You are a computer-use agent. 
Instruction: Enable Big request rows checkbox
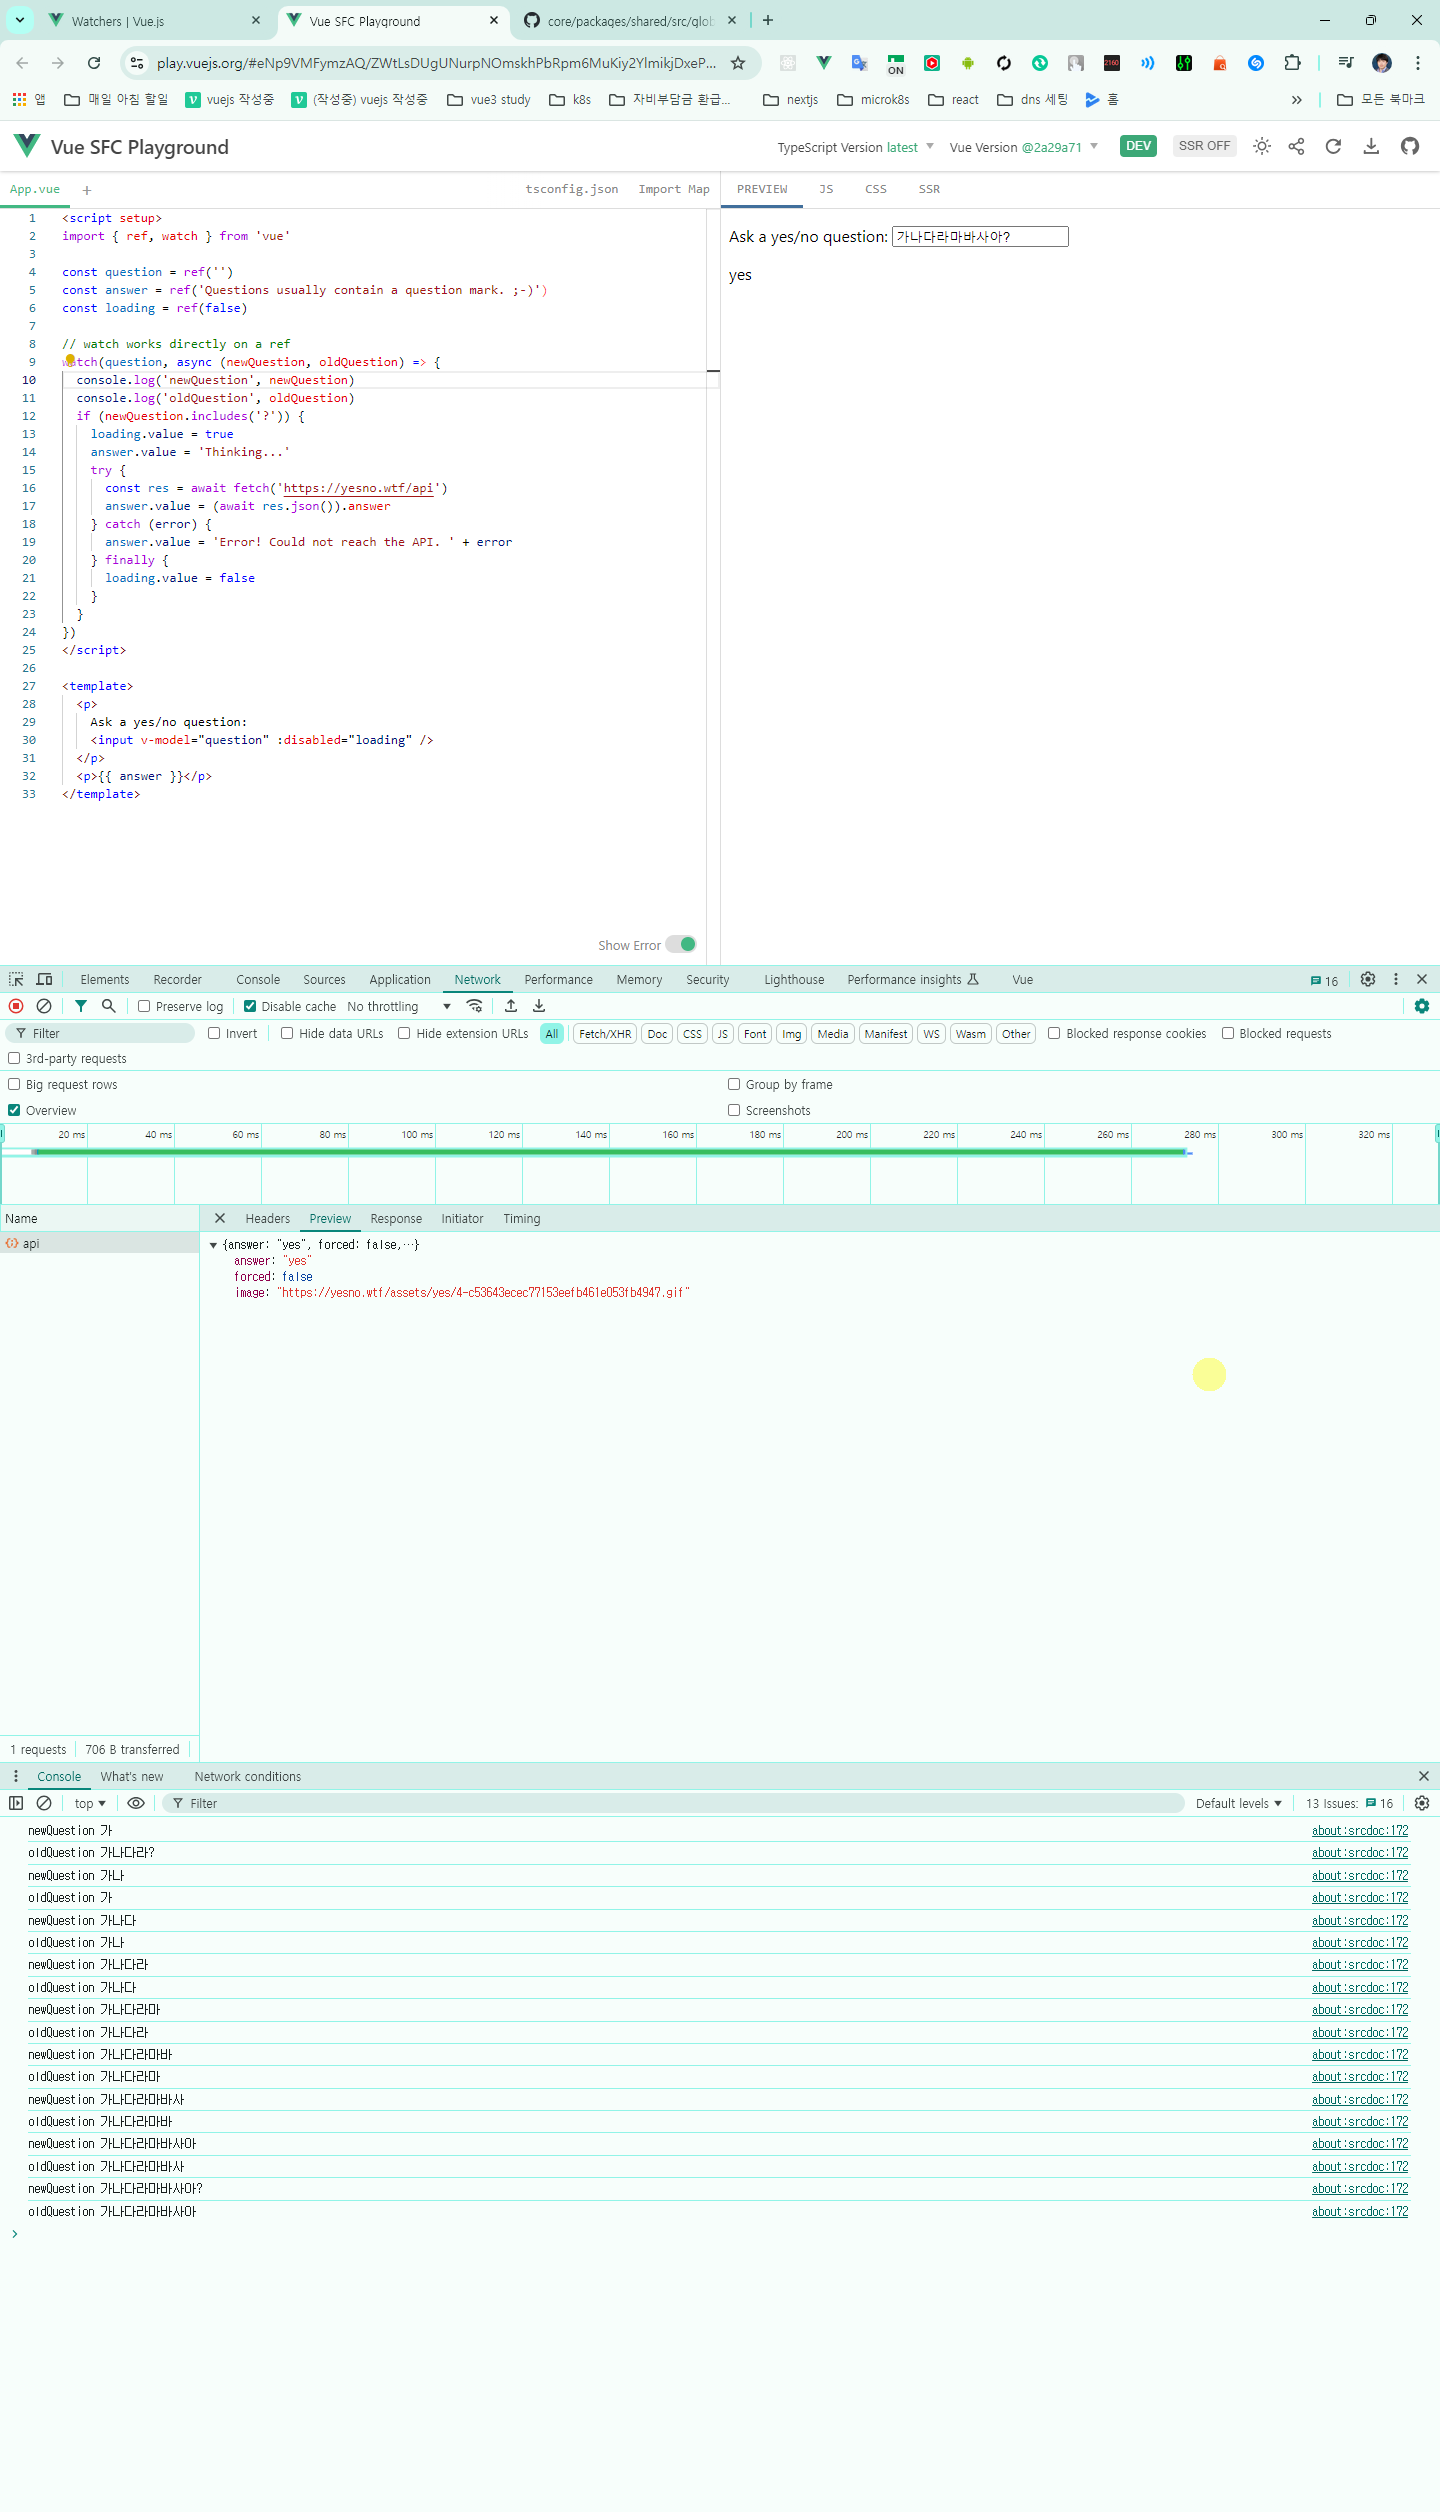tap(14, 1084)
